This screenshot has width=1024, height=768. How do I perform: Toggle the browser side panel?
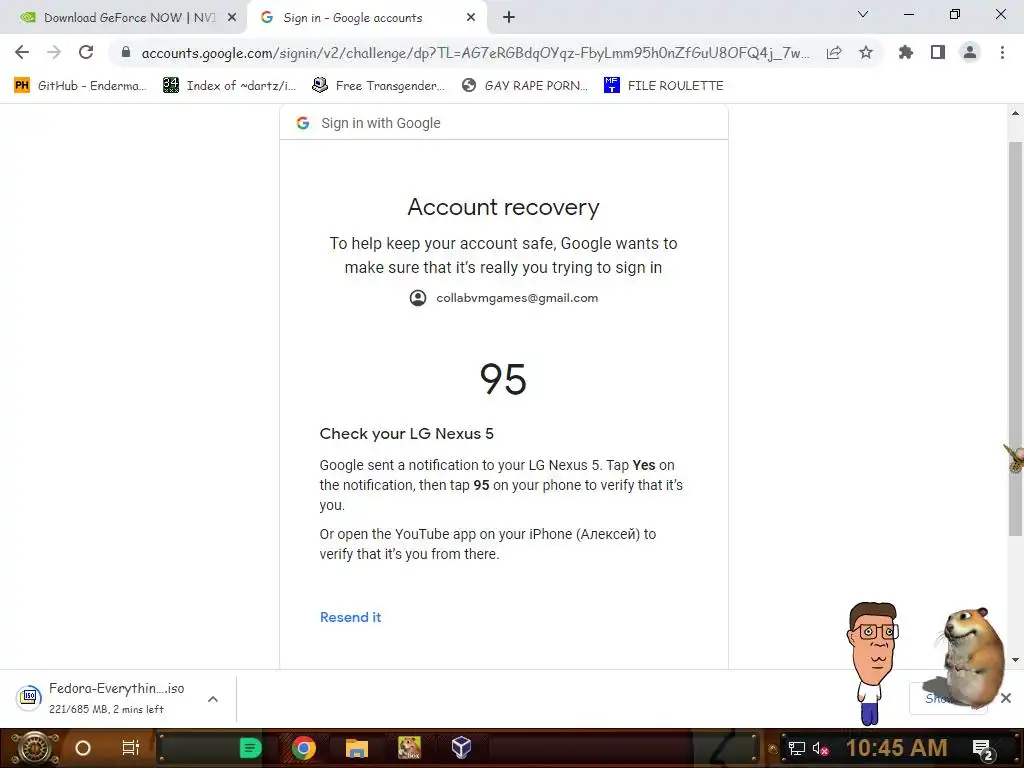click(x=938, y=52)
